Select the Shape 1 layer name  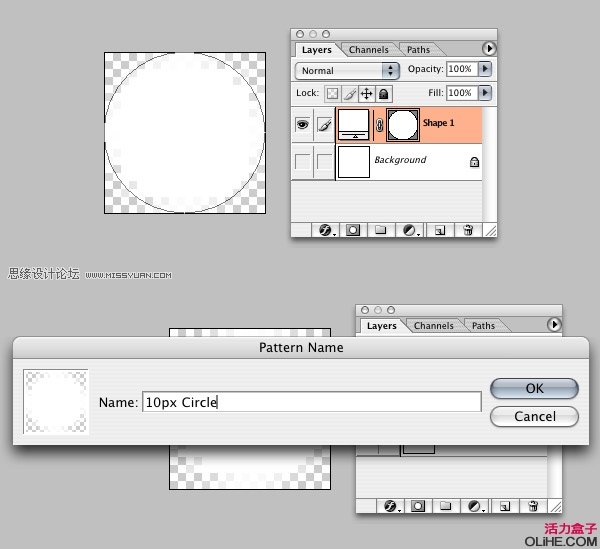[438, 123]
